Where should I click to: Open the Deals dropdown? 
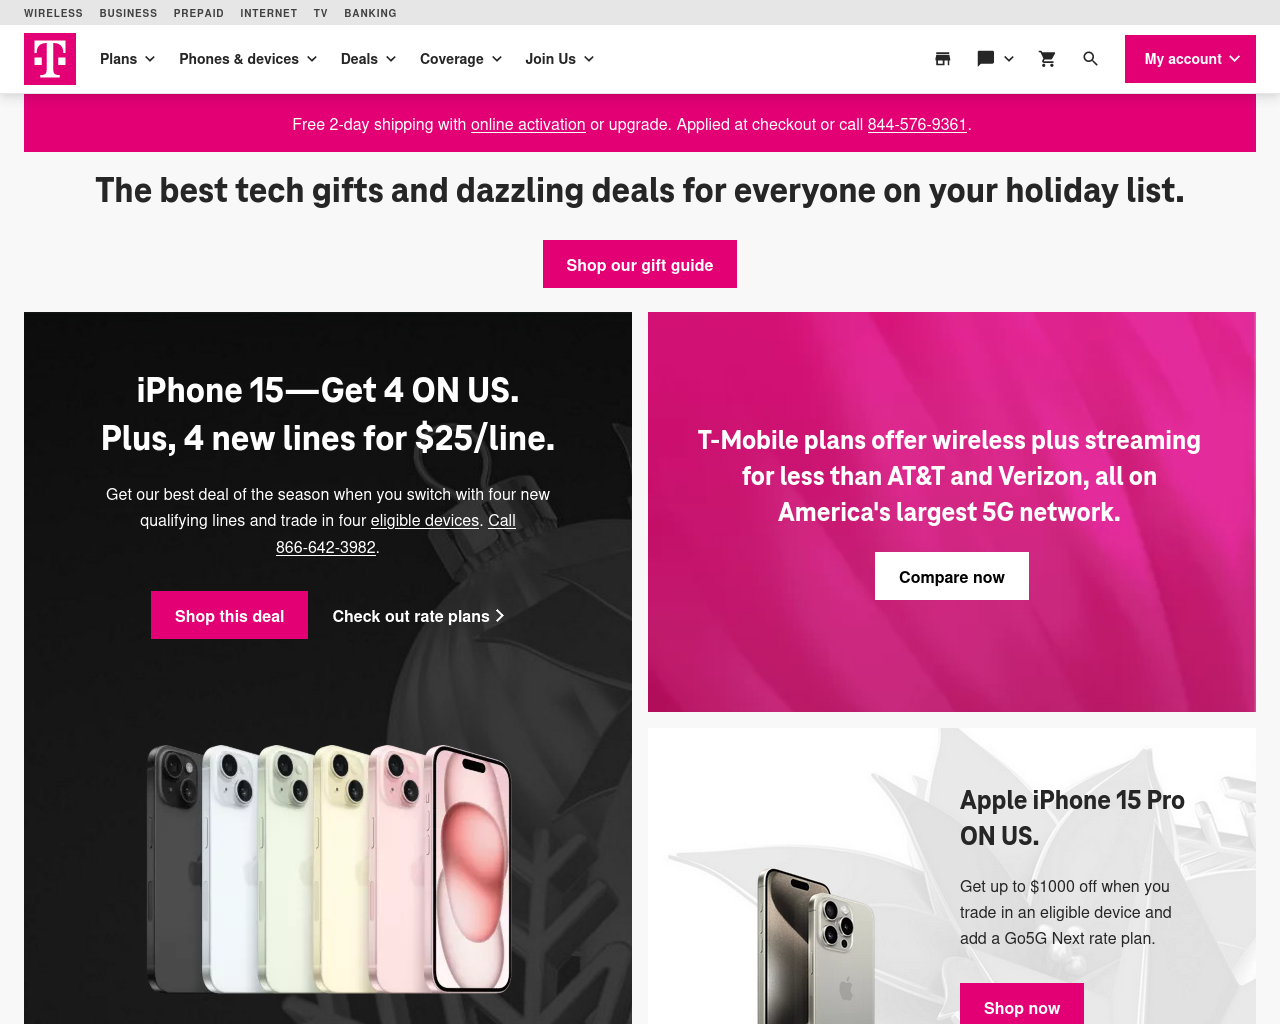tap(369, 59)
